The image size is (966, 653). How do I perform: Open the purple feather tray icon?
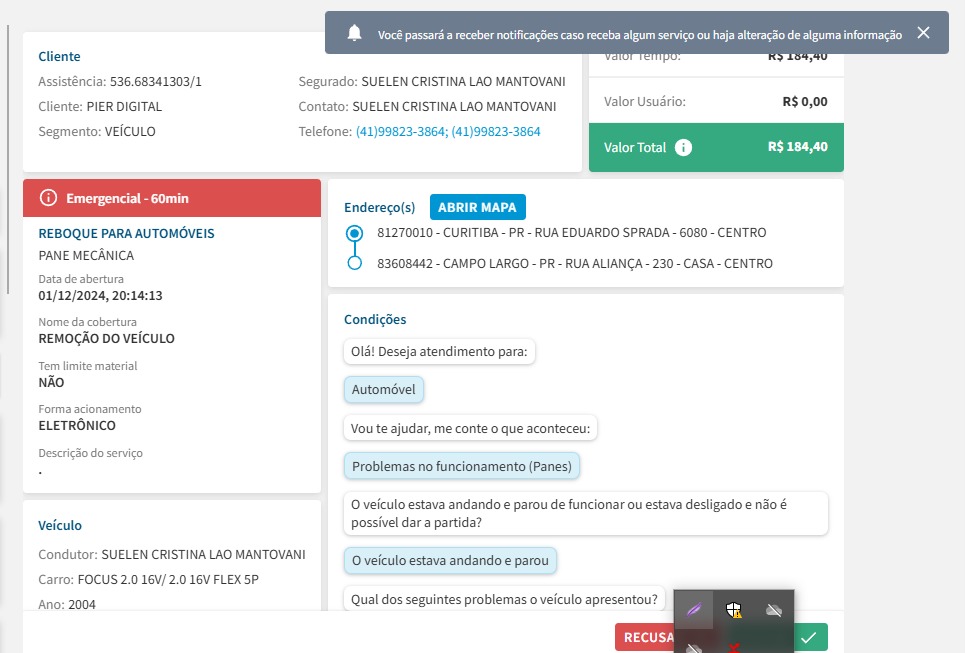694,610
